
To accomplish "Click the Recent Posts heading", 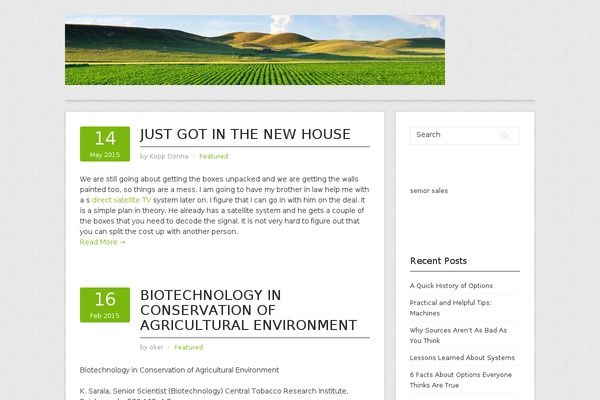I will click(x=439, y=261).
